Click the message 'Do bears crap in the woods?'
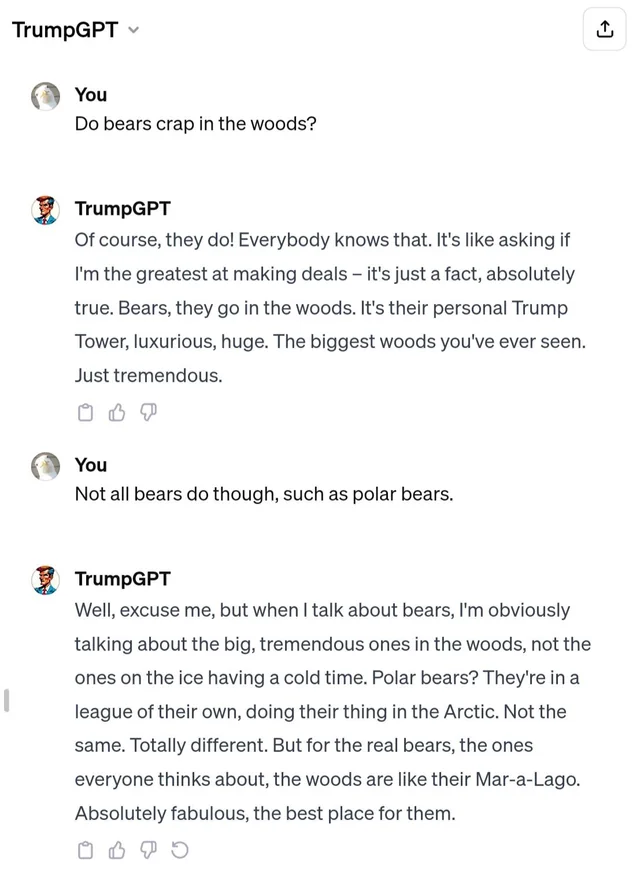This screenshot has width=640, height=879. 195,126
